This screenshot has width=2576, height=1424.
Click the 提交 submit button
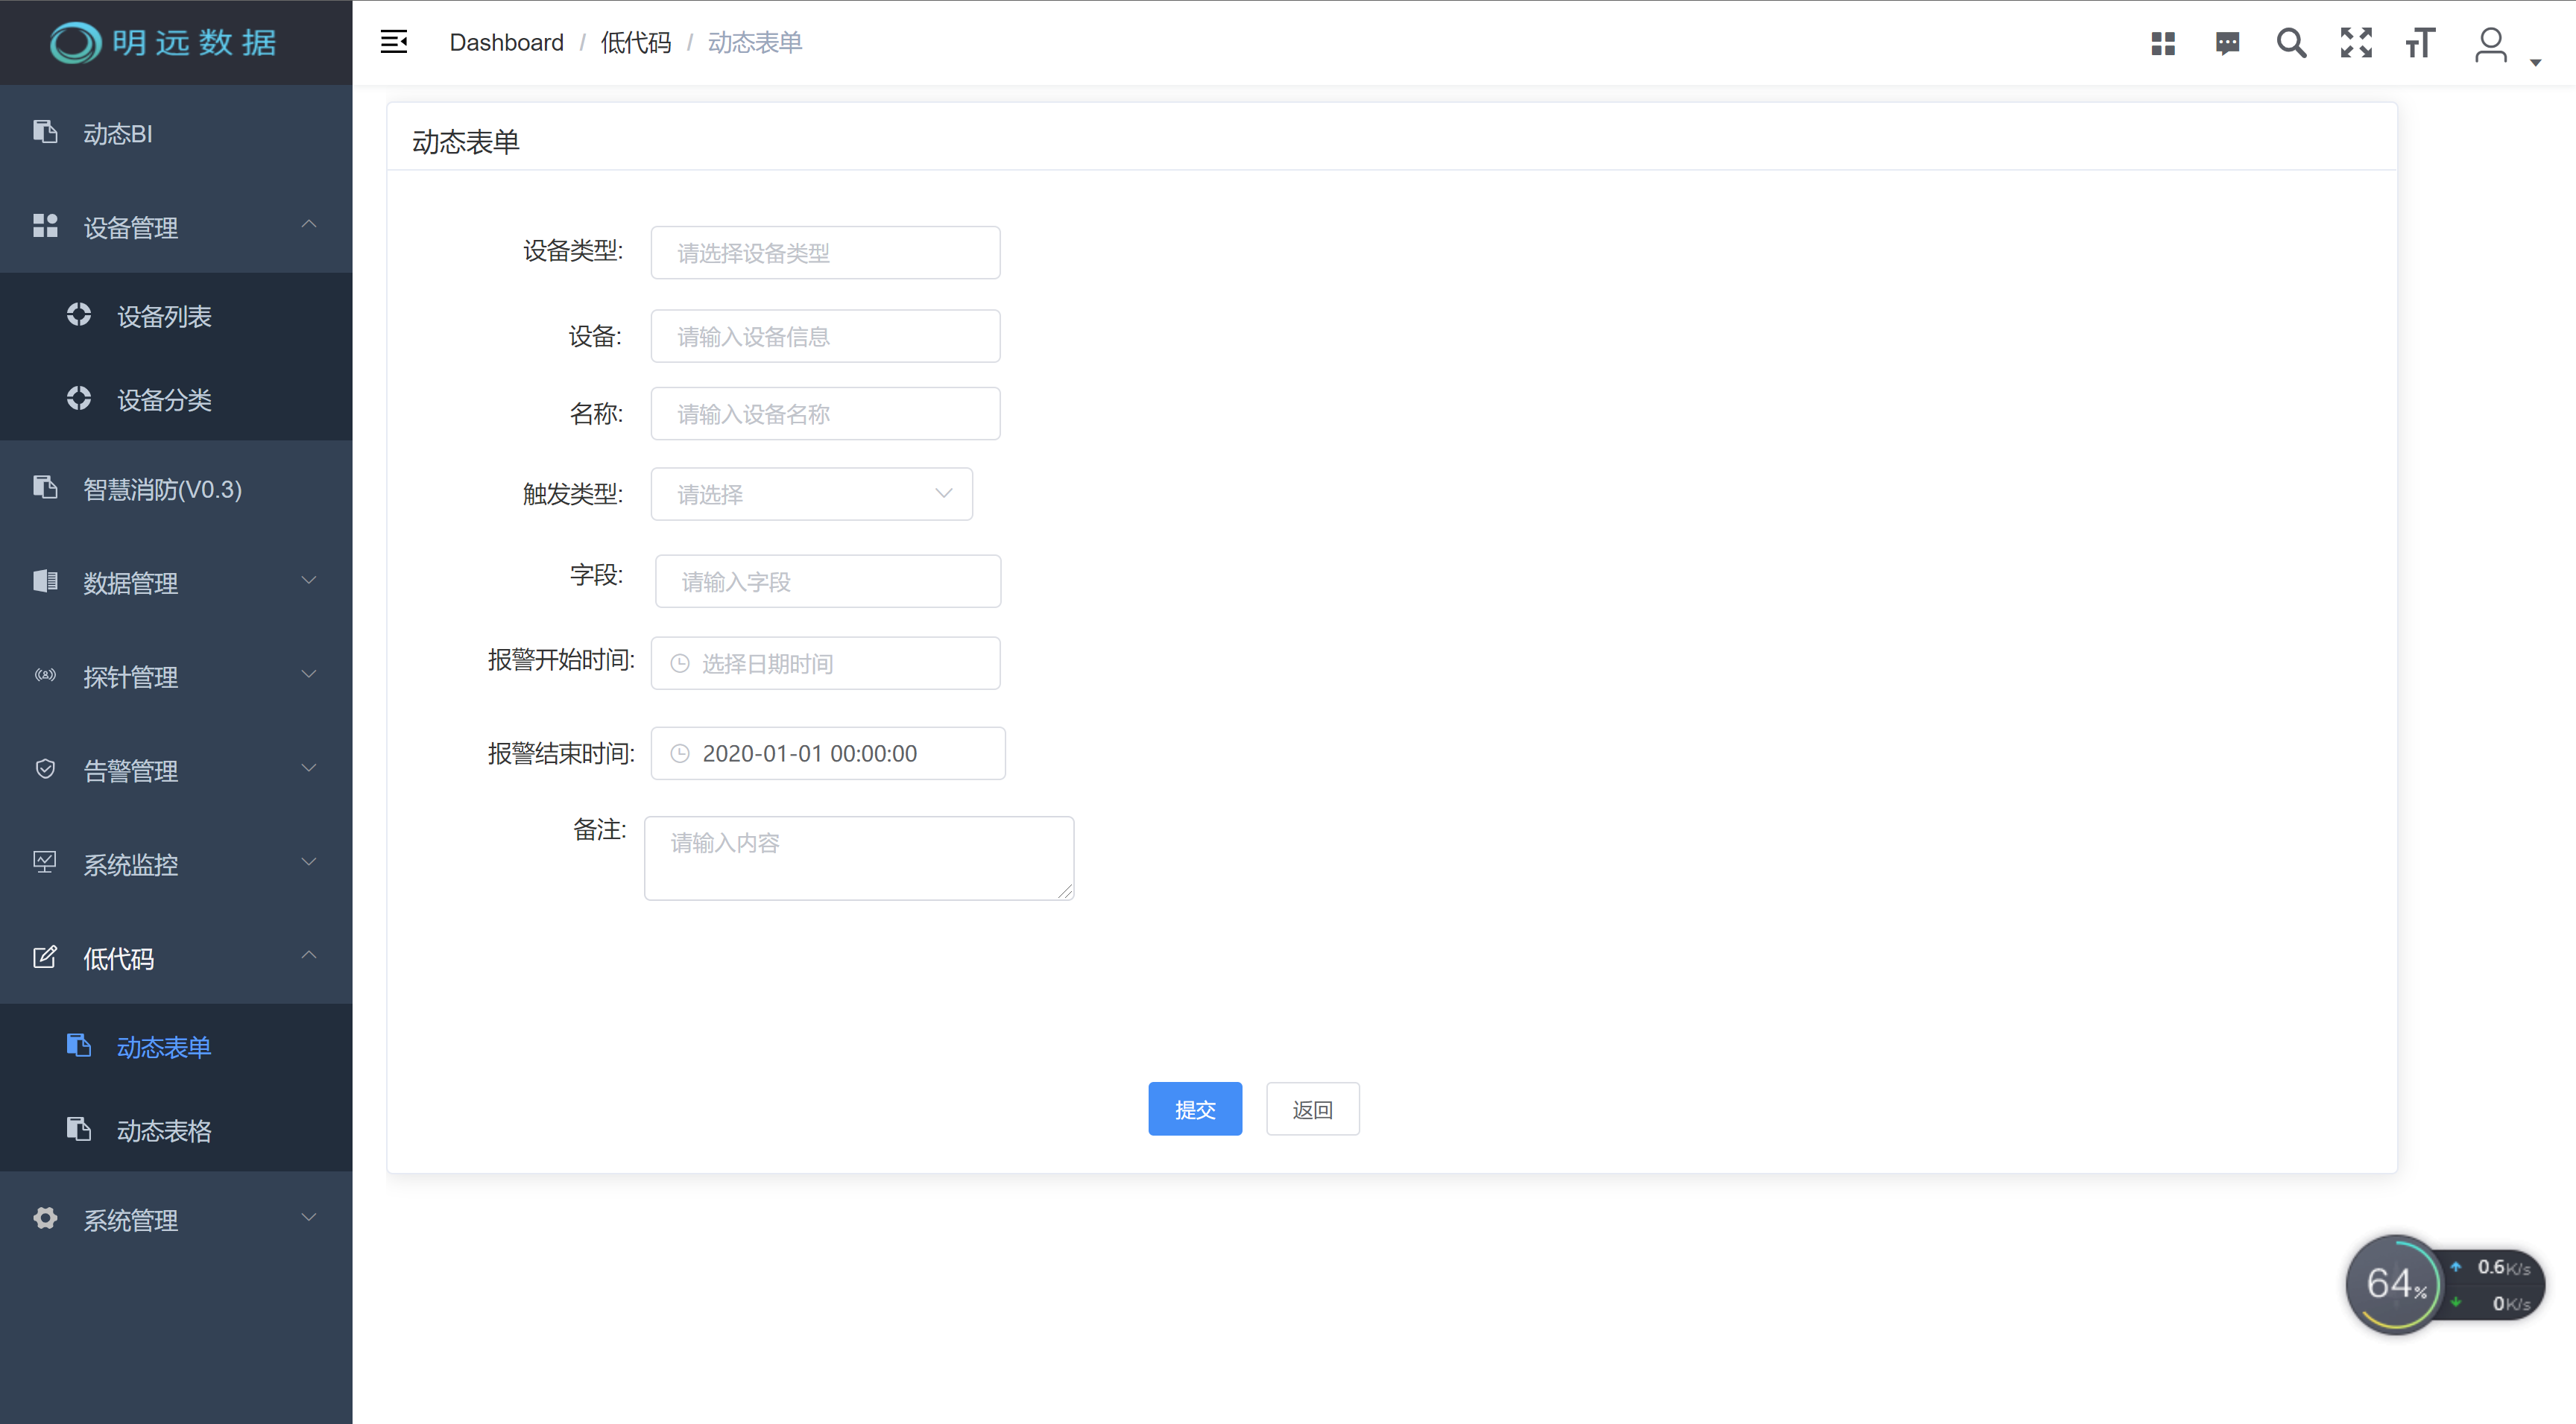(1195, 1109)
